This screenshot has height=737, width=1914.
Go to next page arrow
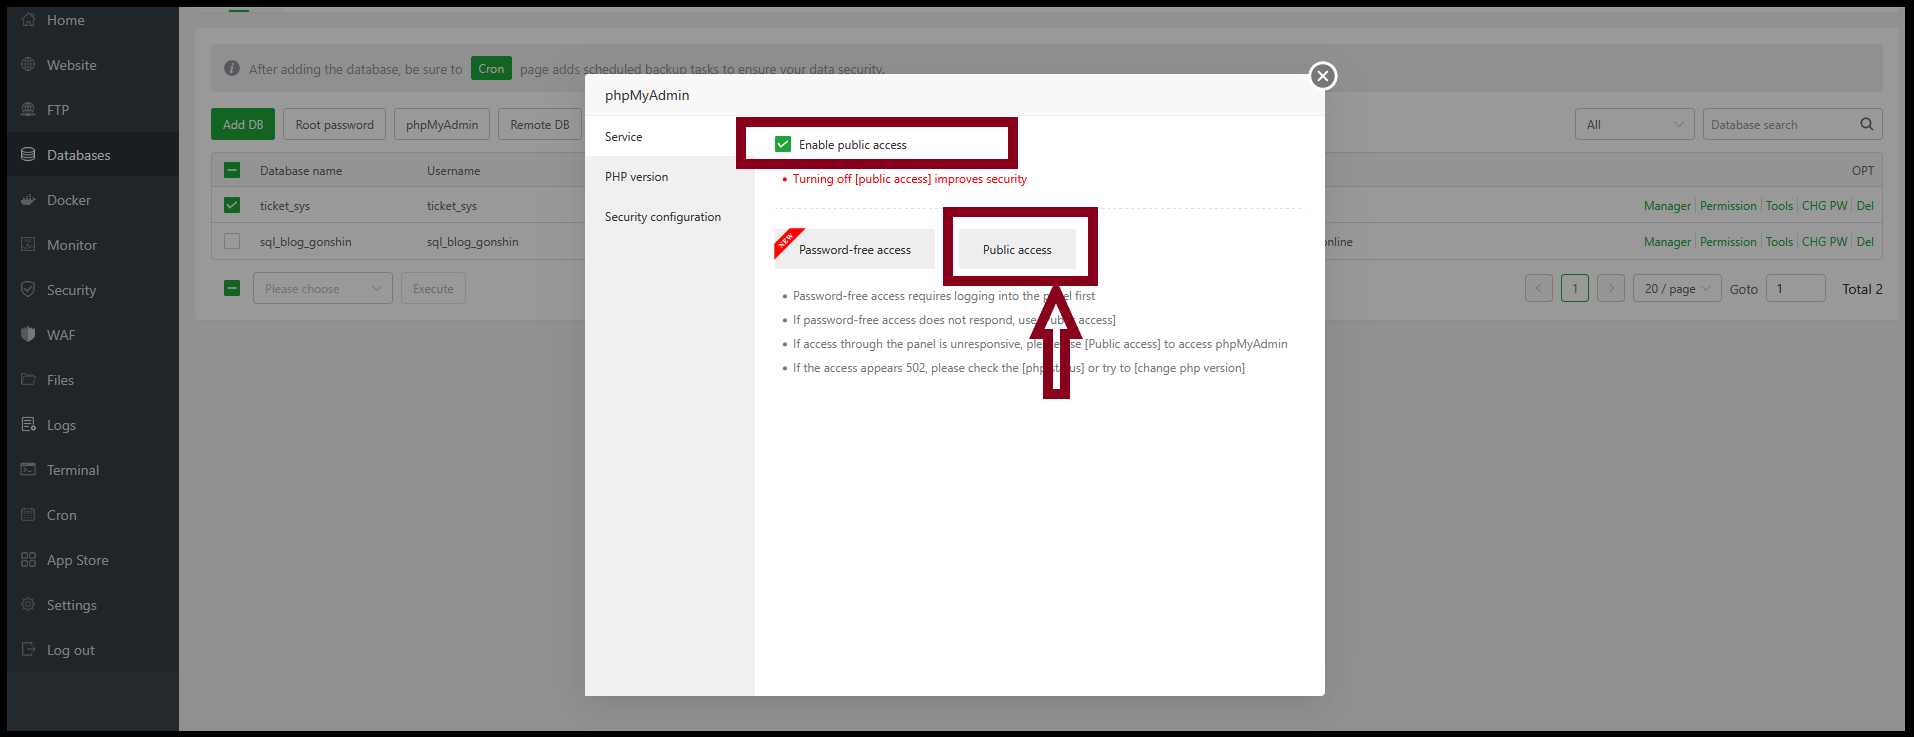(1611, 289)
